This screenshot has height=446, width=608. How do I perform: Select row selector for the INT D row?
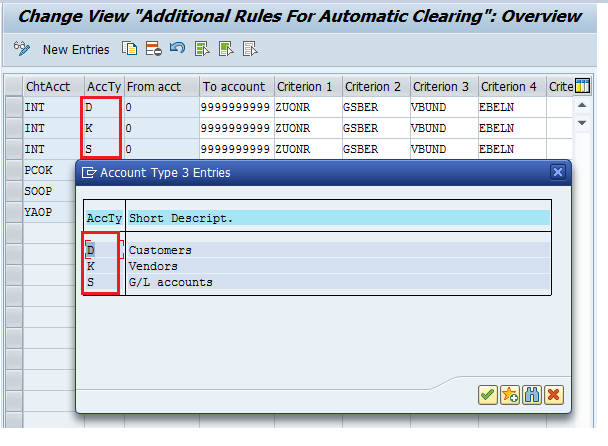click(x=14, y=107)
